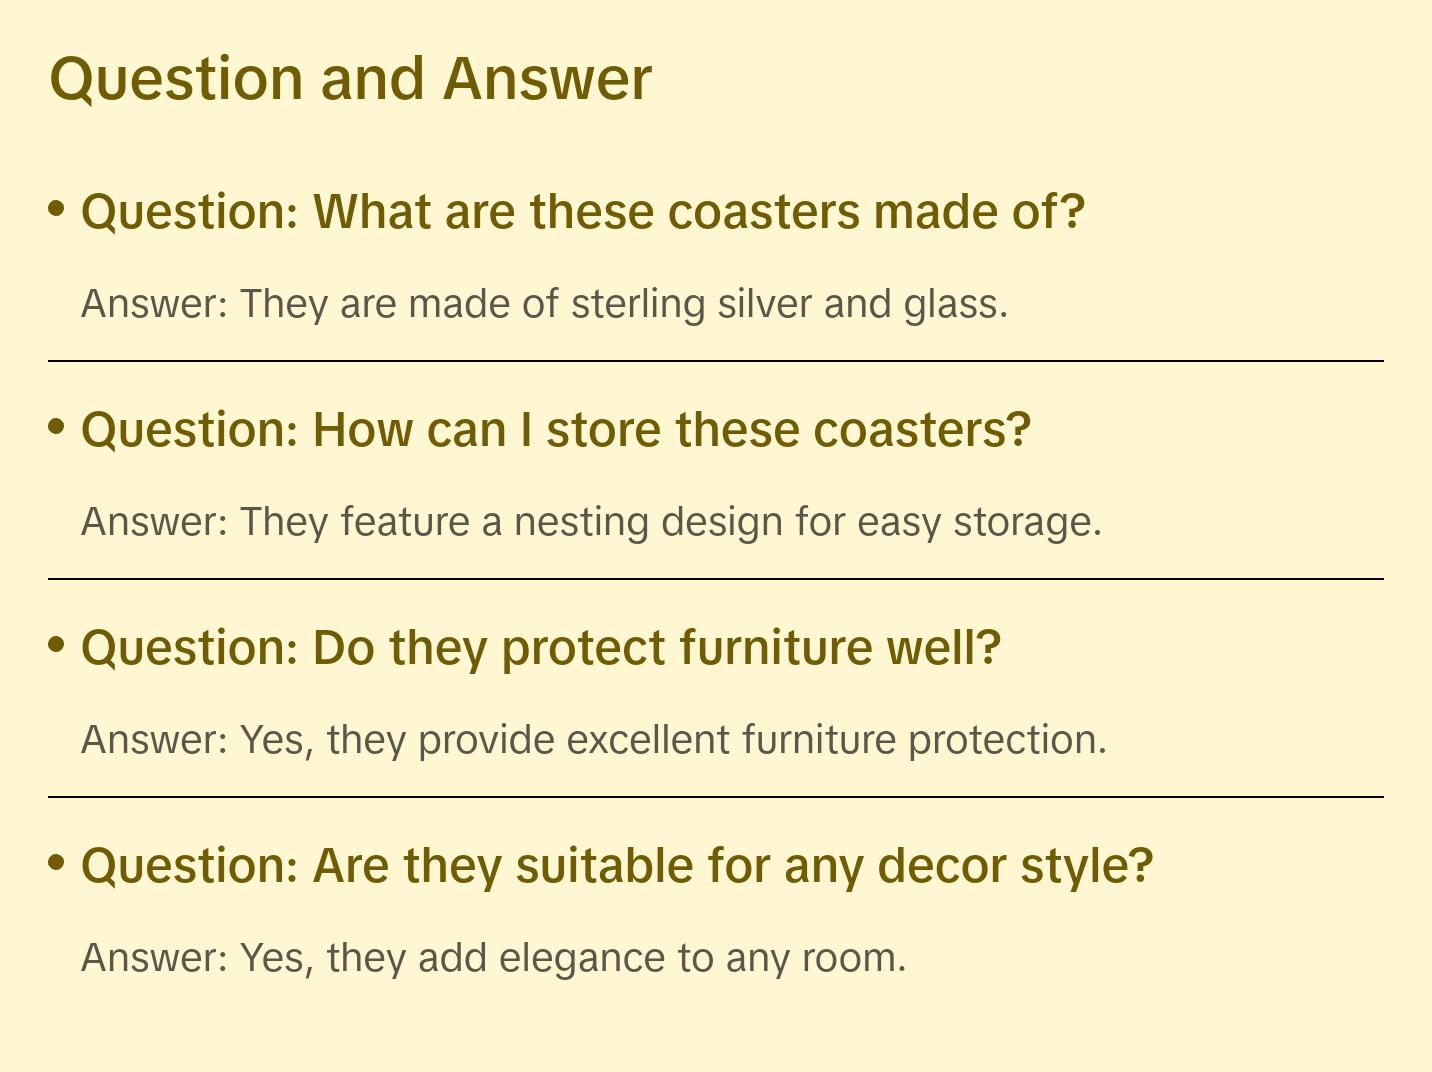Viewport: 1432px width, 1072px height.
Task: Click the divider line below the furniture protection answer
Action: coord(716,797)
